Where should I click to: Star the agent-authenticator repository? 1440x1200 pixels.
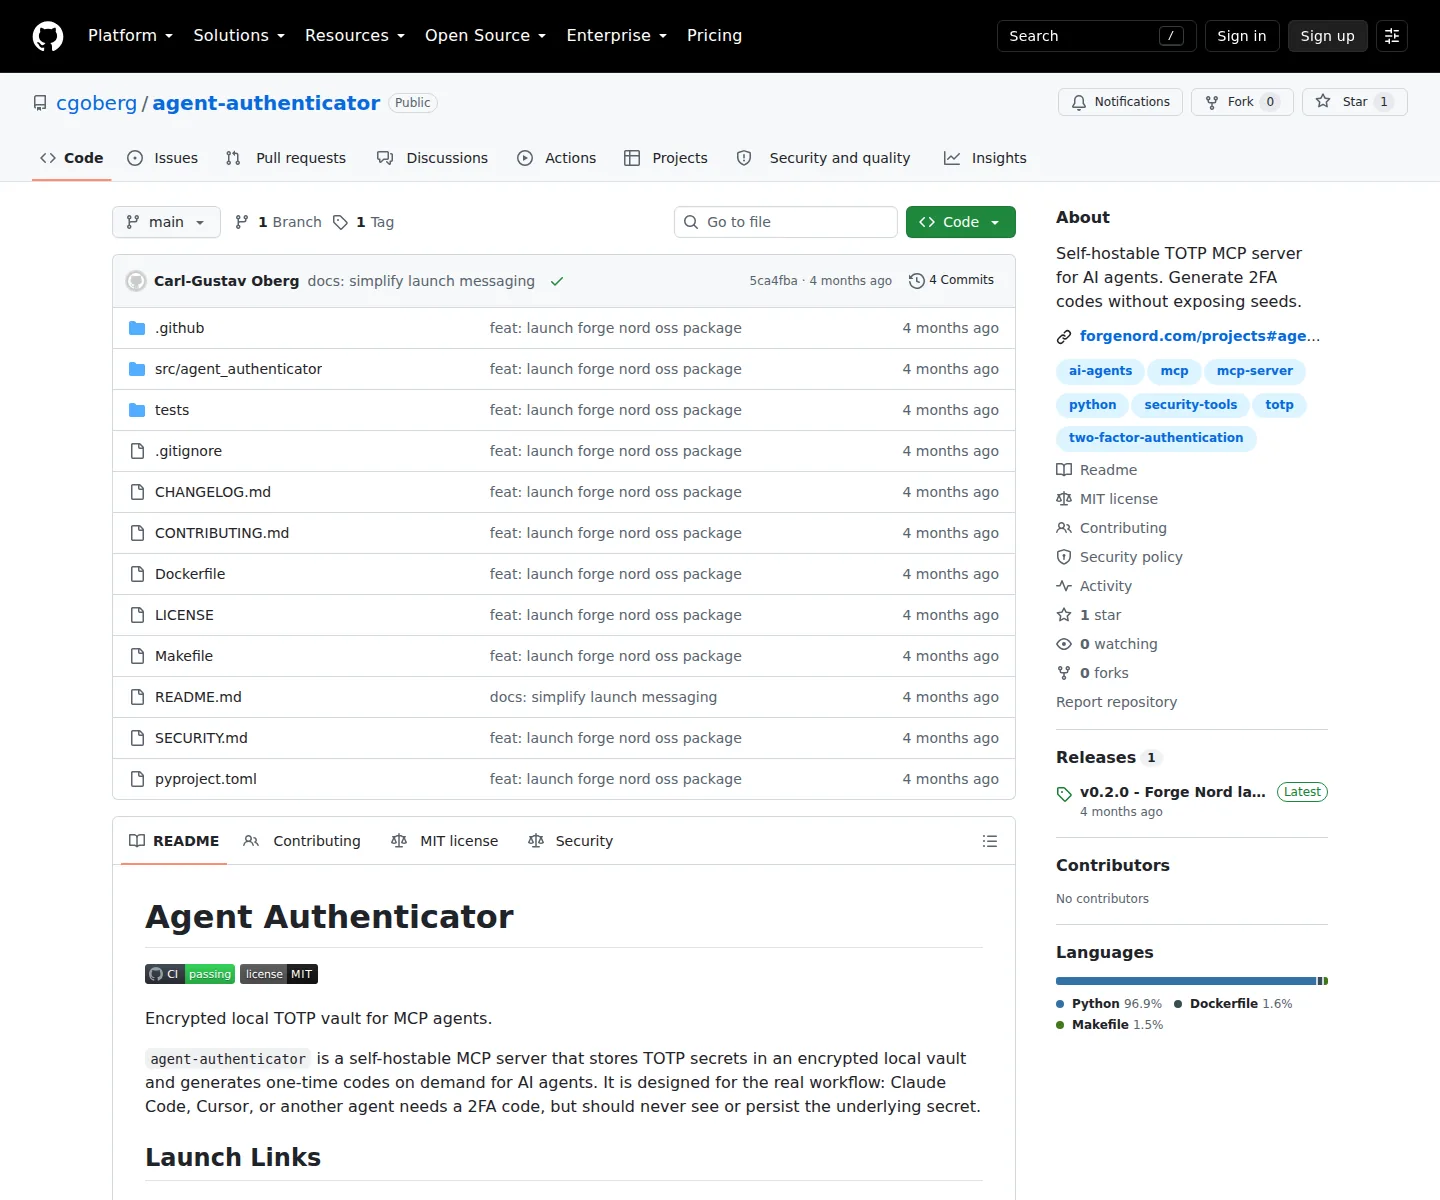tap(1354, 102)
